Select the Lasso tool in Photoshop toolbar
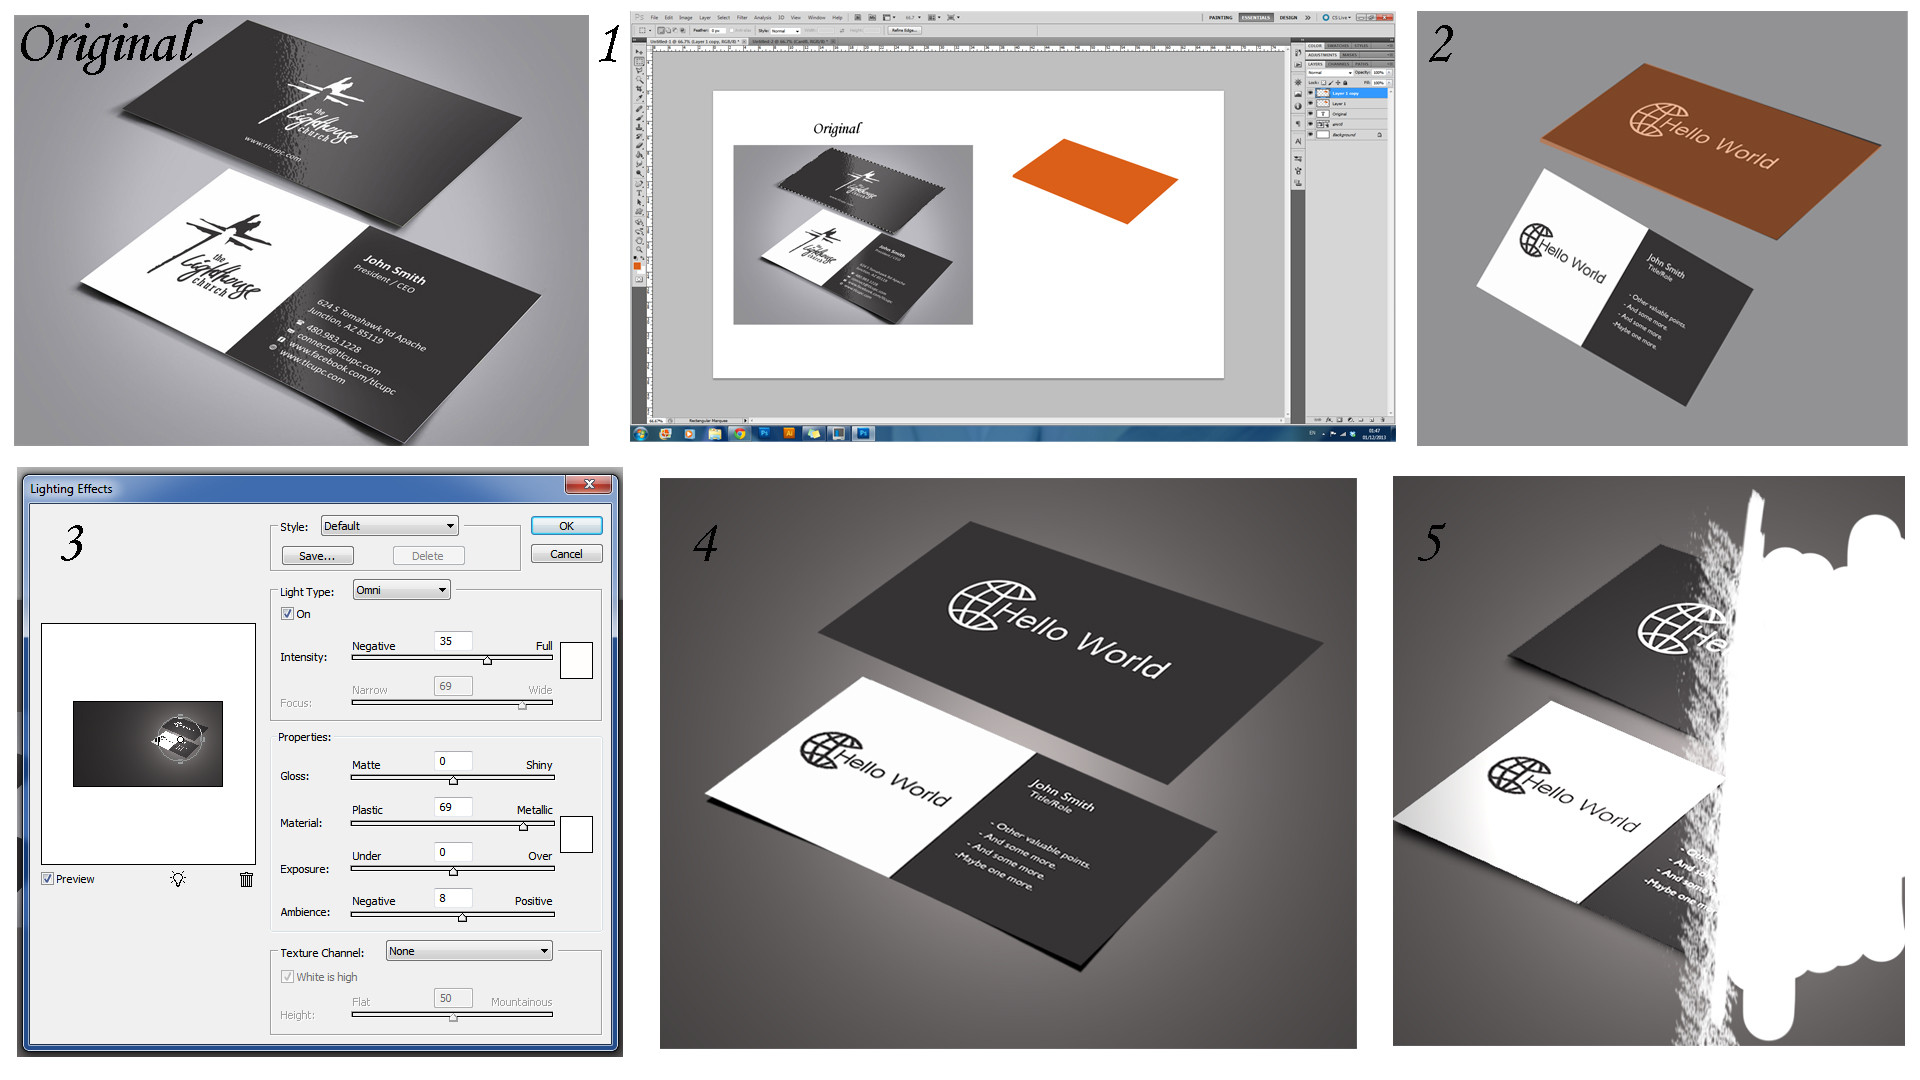Image resolution: width=1920 pixels, height=1080 pixels. tap(639, 70)
